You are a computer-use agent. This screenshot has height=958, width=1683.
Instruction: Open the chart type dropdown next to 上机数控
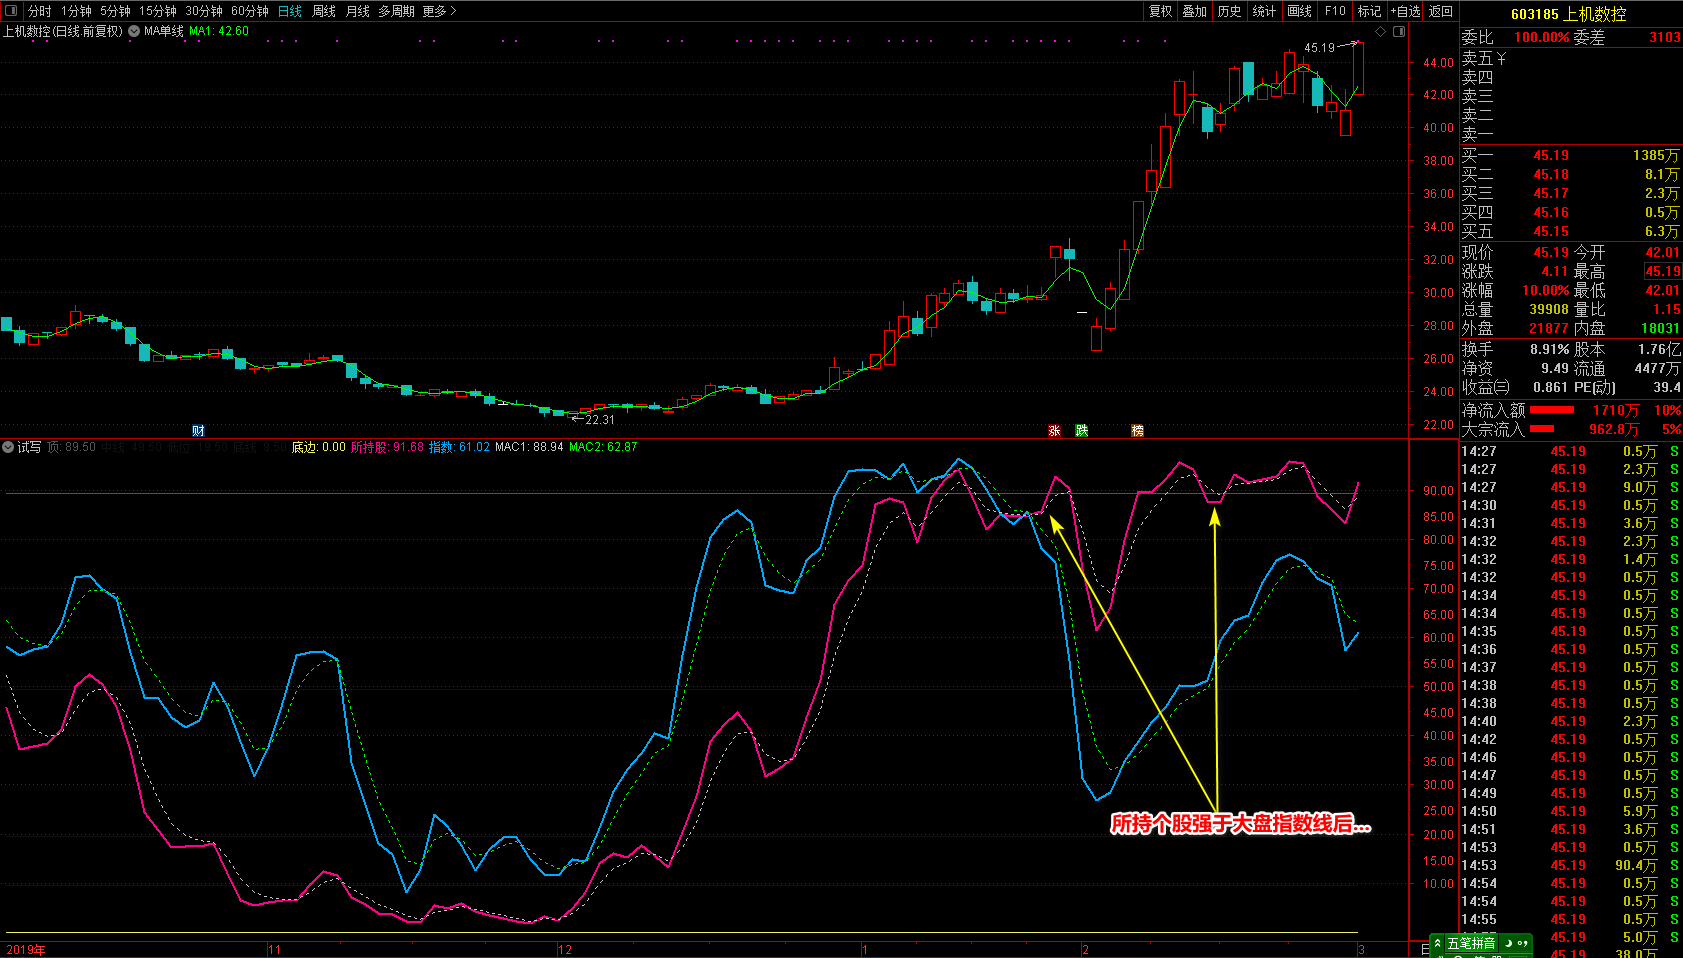[134, 31]
